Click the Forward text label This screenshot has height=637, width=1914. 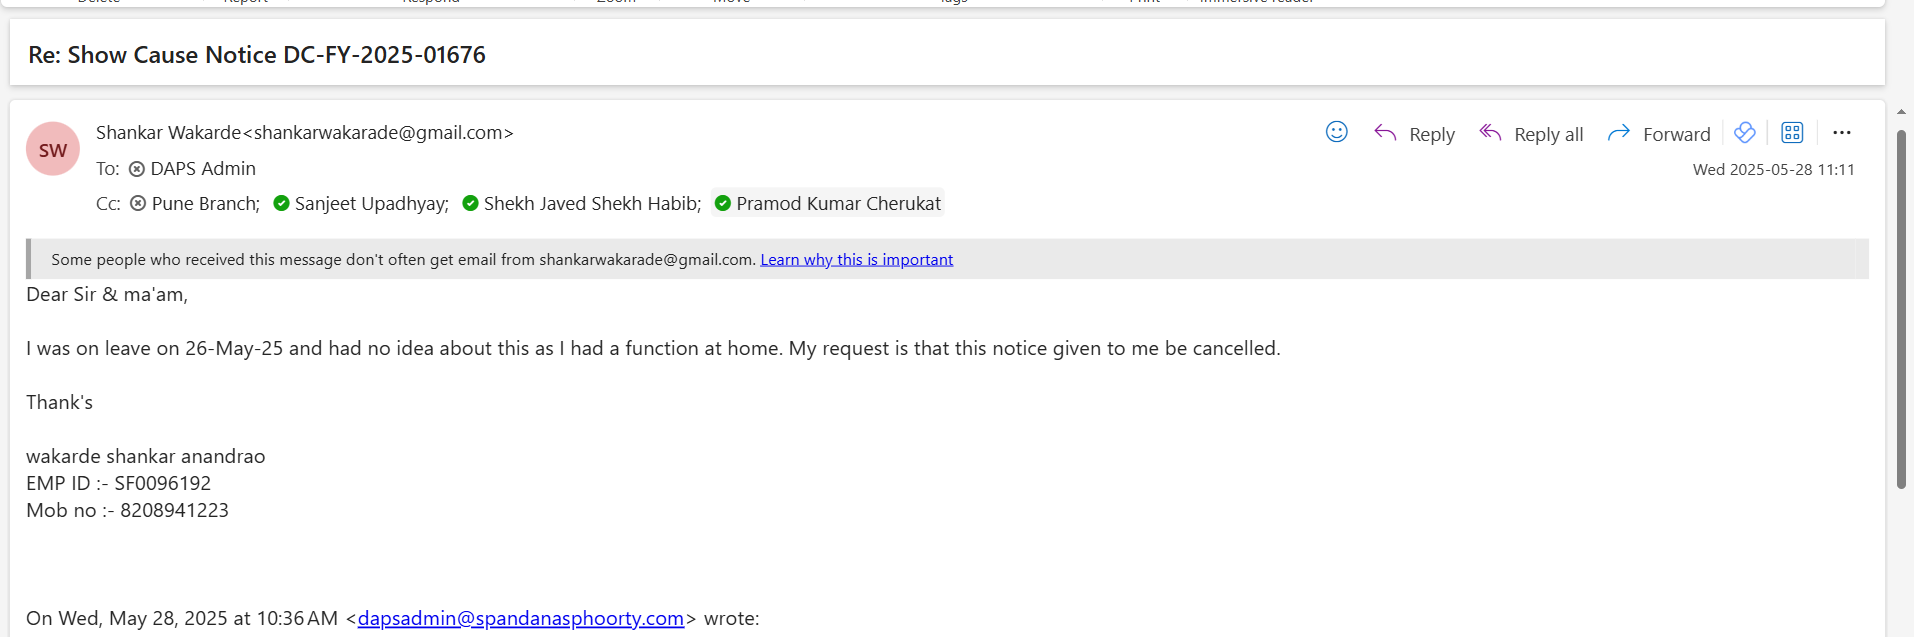click(1676, 135)
